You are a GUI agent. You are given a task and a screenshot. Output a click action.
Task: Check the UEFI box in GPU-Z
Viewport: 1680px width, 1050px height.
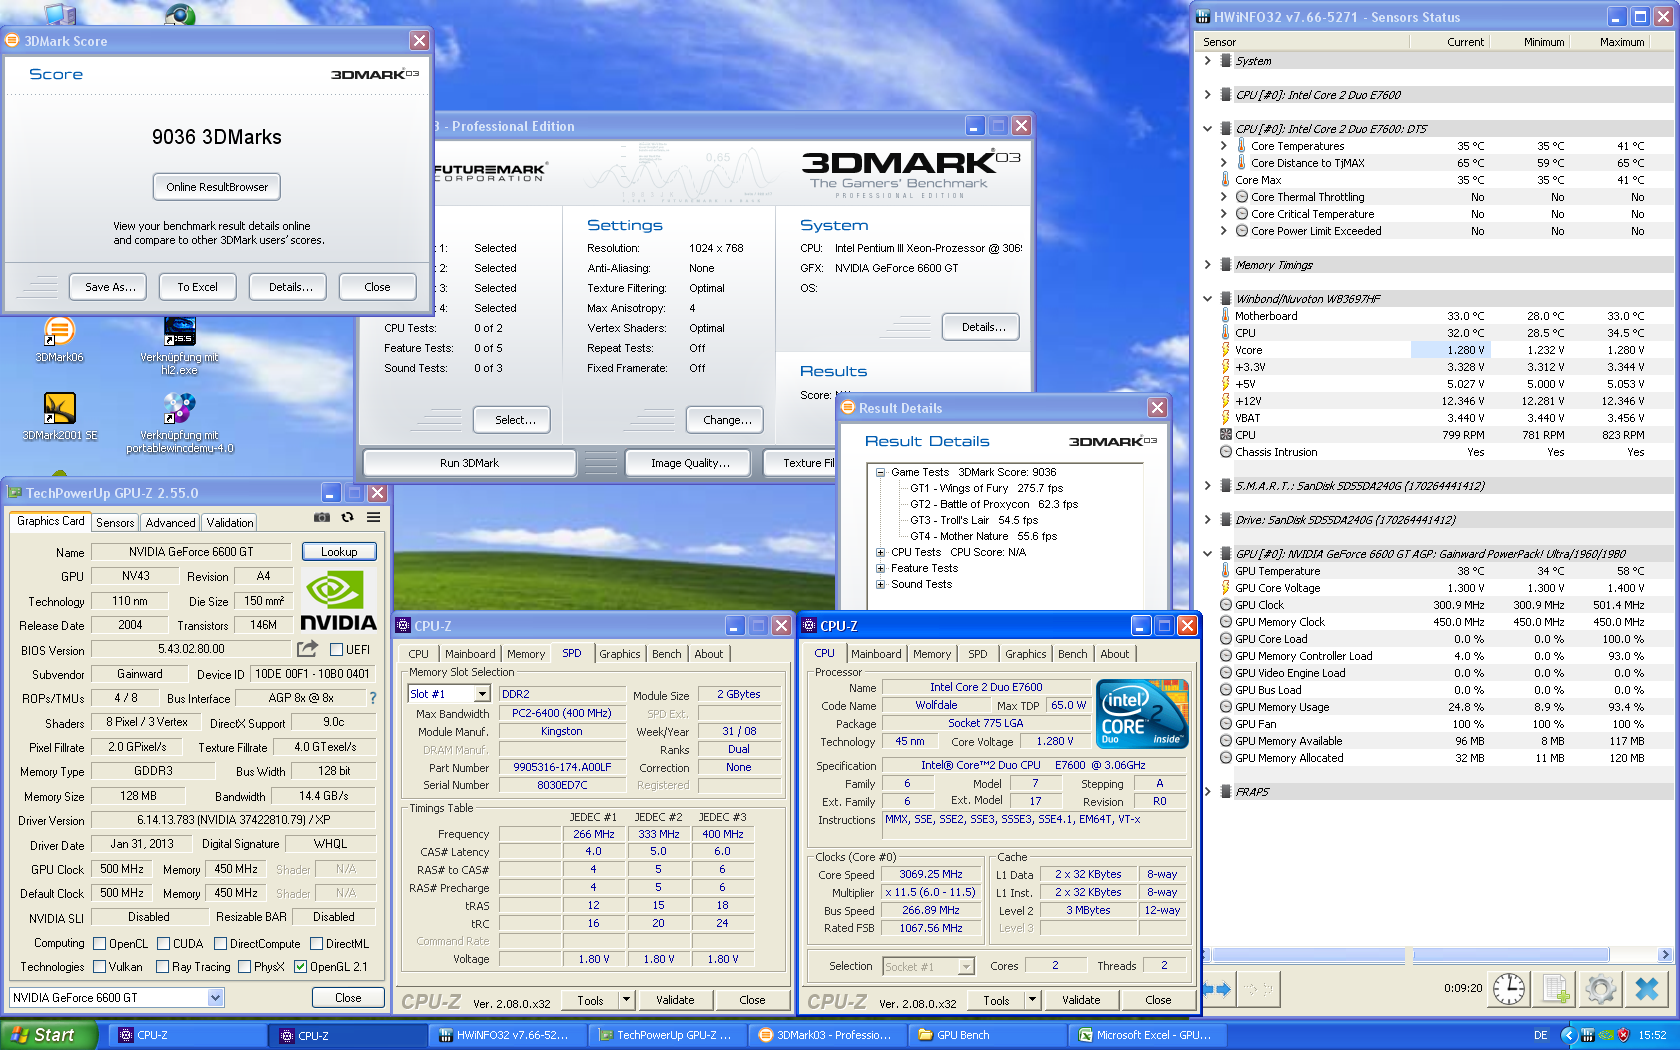(336, 649)
